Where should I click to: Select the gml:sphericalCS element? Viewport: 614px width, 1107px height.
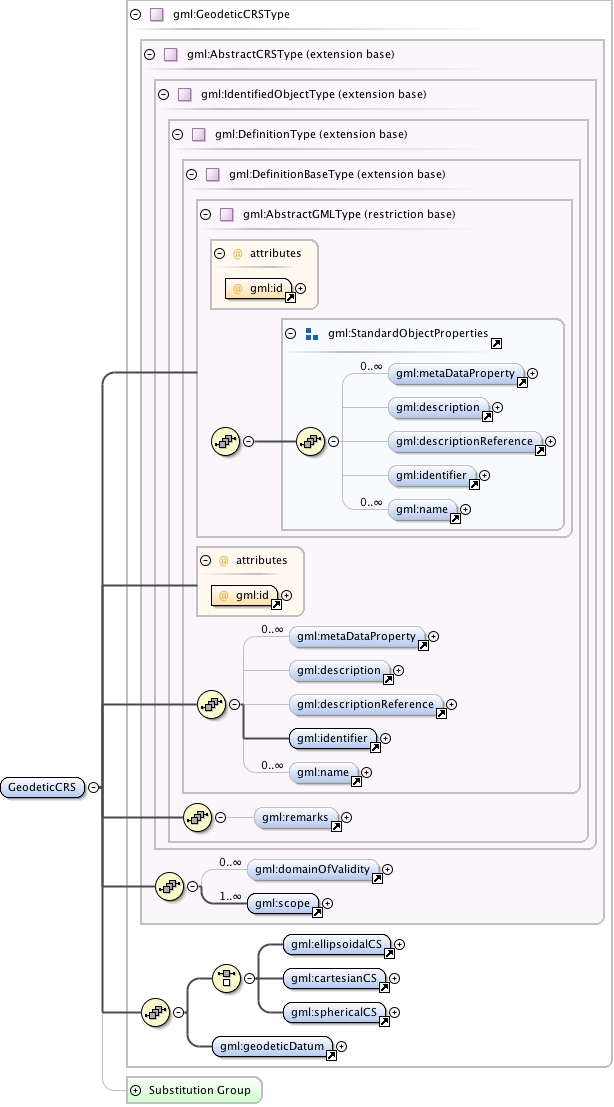(x=335, y=1012)
